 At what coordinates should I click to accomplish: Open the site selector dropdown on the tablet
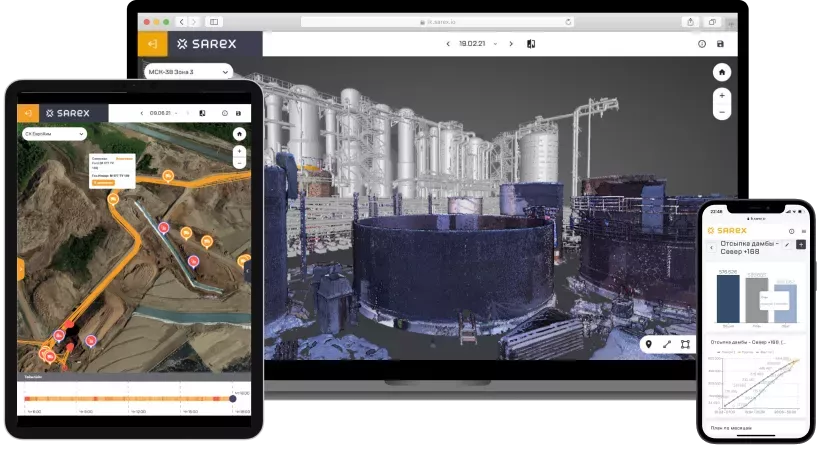[x=54, y=133]
